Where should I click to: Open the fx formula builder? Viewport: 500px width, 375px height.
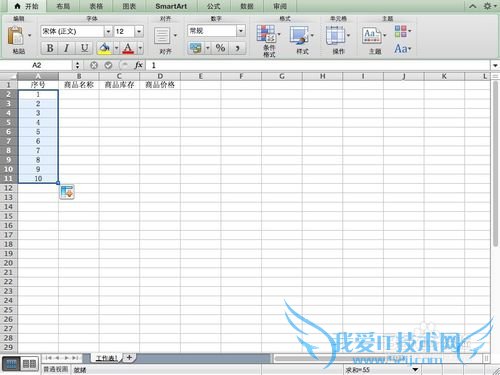pyautogui.click(x=139, y=65)
